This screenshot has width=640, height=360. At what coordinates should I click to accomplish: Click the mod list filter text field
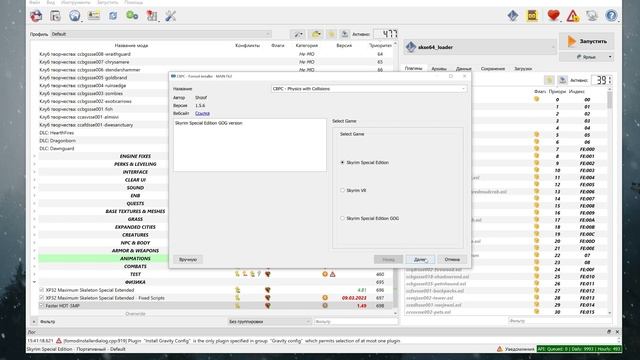point(356,322)
